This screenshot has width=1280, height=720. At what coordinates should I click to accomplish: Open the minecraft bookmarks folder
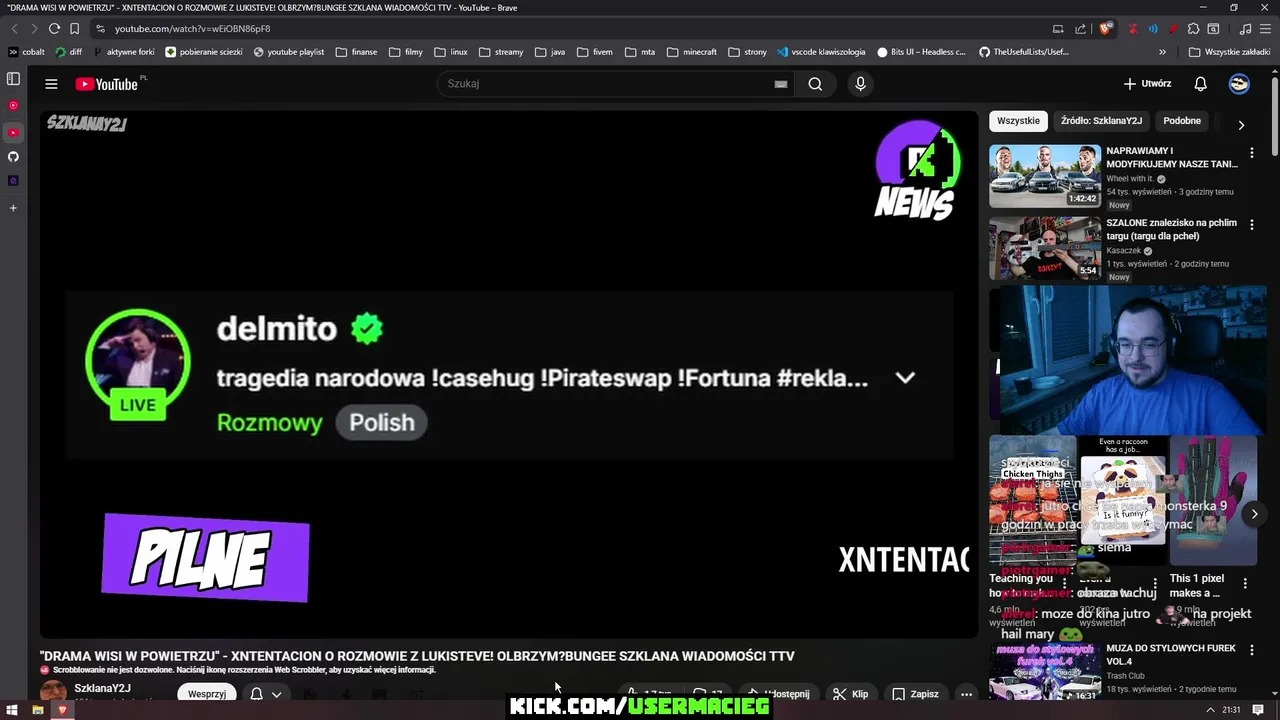tap(692, 52)
